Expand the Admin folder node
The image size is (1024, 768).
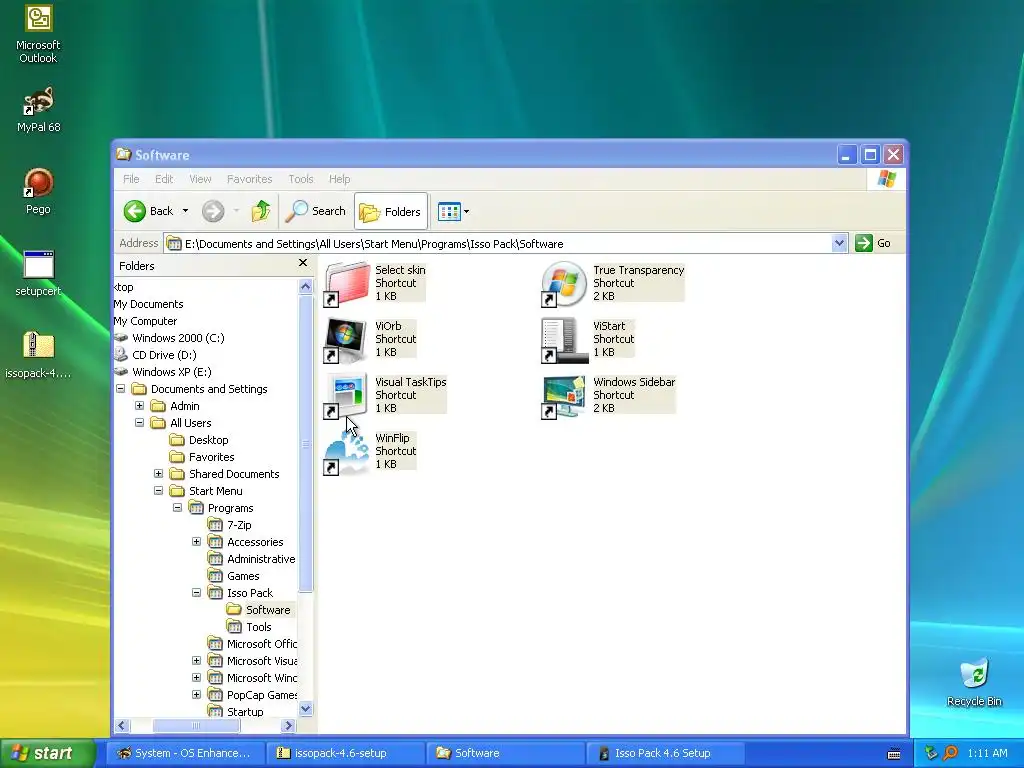tap(139, 406)
